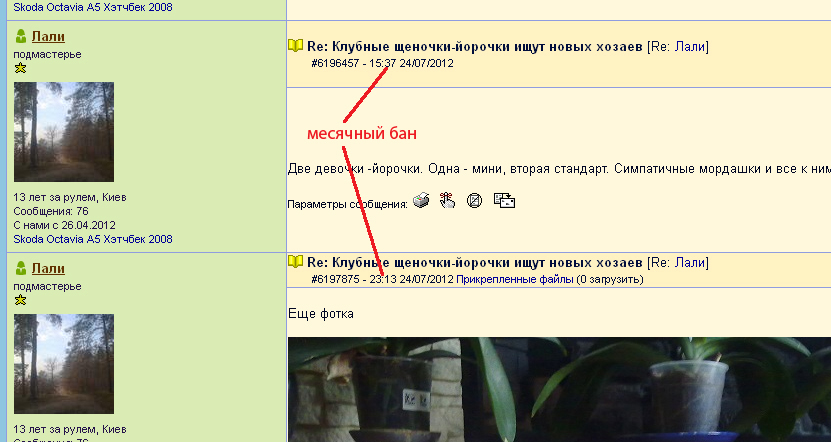Click the green user status icon in second Лали post
The width and height of the screenshot is (831, 442).
click(20, 269)
